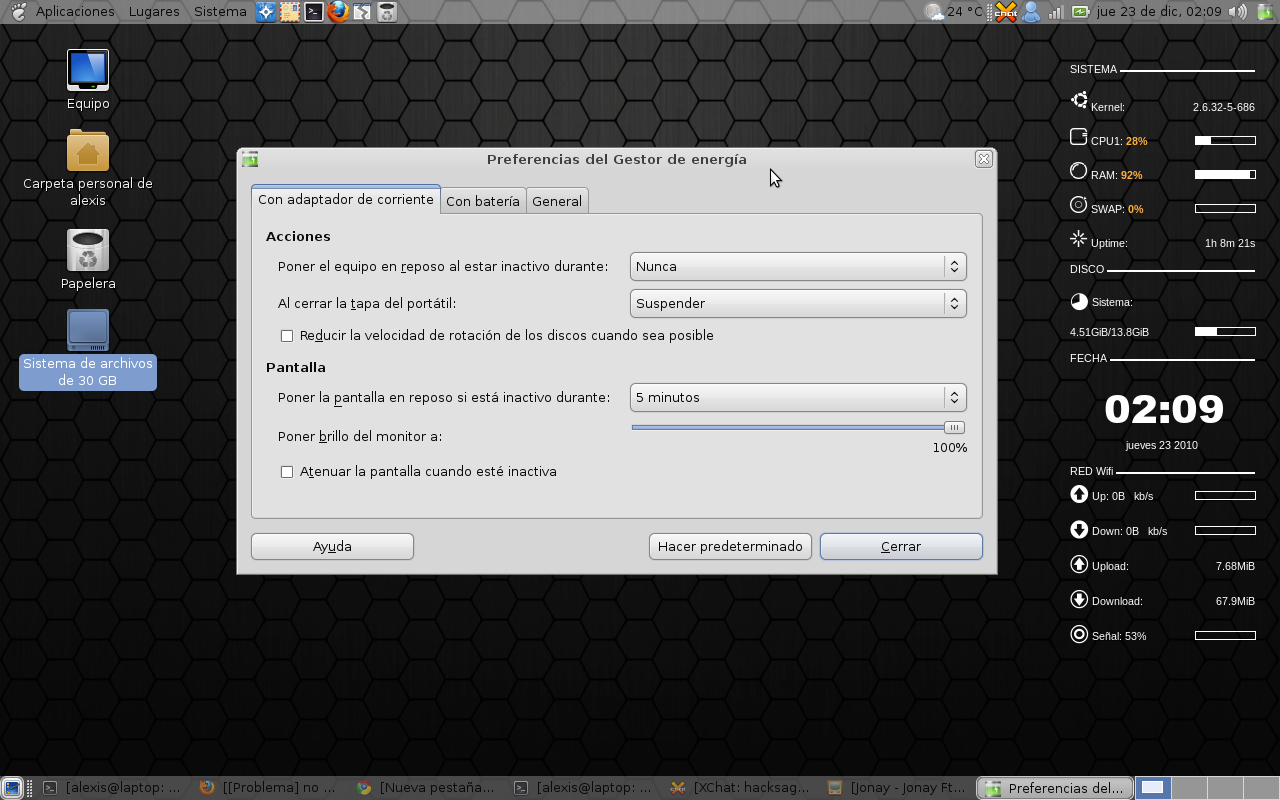Click the Kernel version 2.6.32-5-686 text
Image resolution: width=1280 pixels, height=800 pixels.
[x=1224, y=107]
